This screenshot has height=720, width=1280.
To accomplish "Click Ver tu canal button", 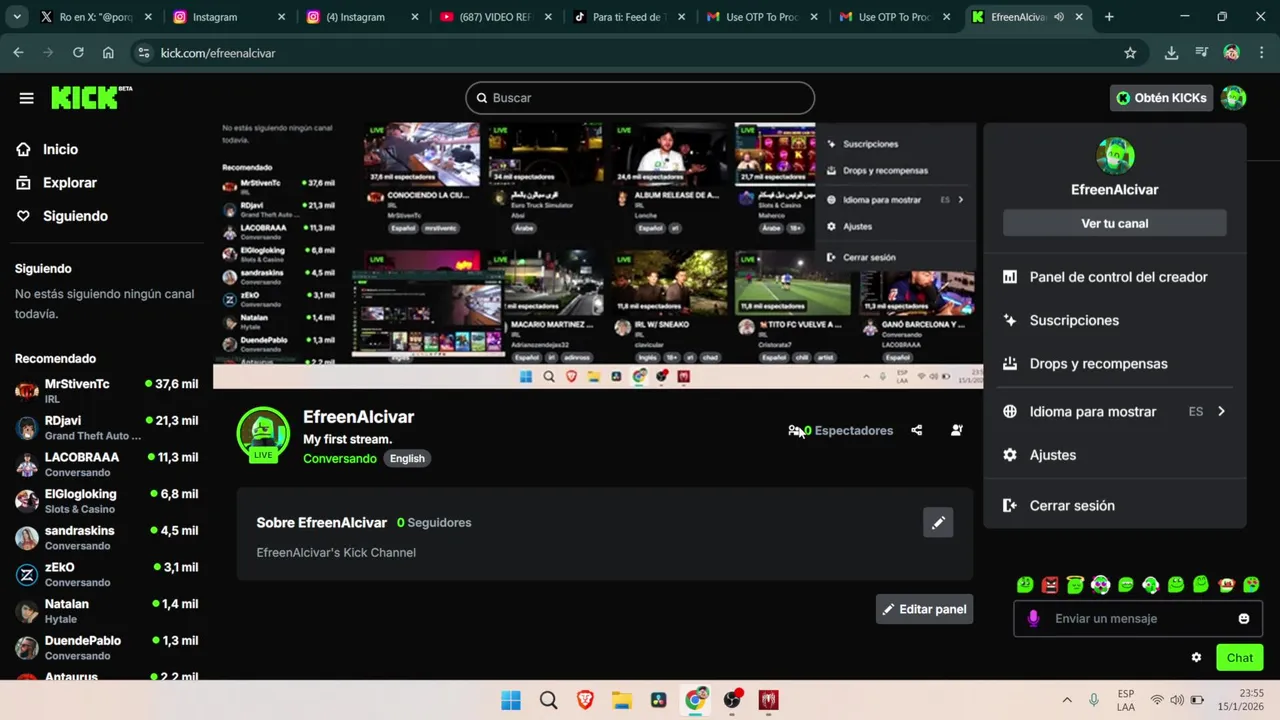I will coord(1115,223).
